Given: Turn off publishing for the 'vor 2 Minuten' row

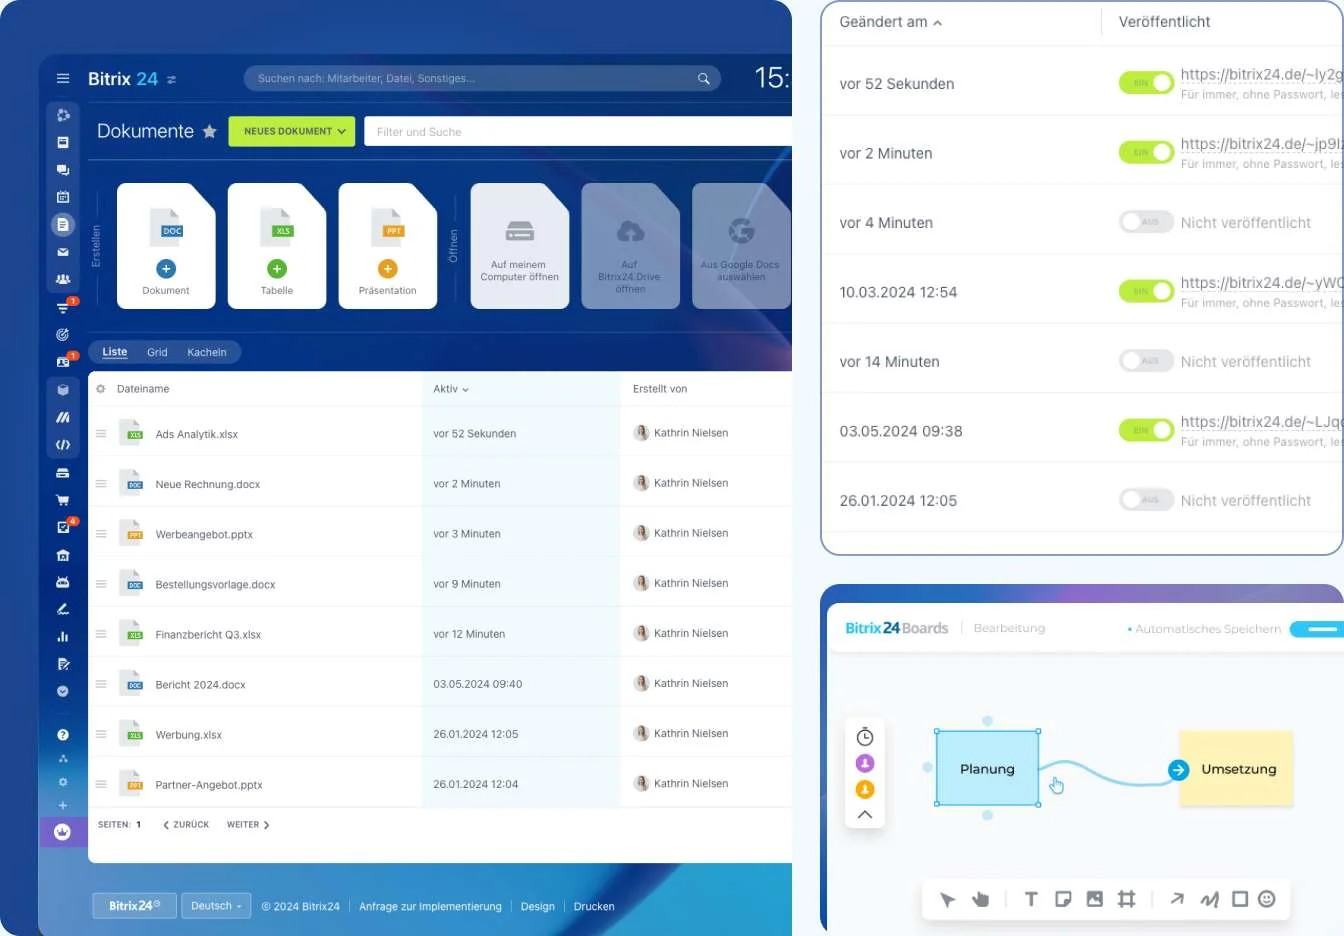Looking at the screenshot, I should pos(1146,152).
